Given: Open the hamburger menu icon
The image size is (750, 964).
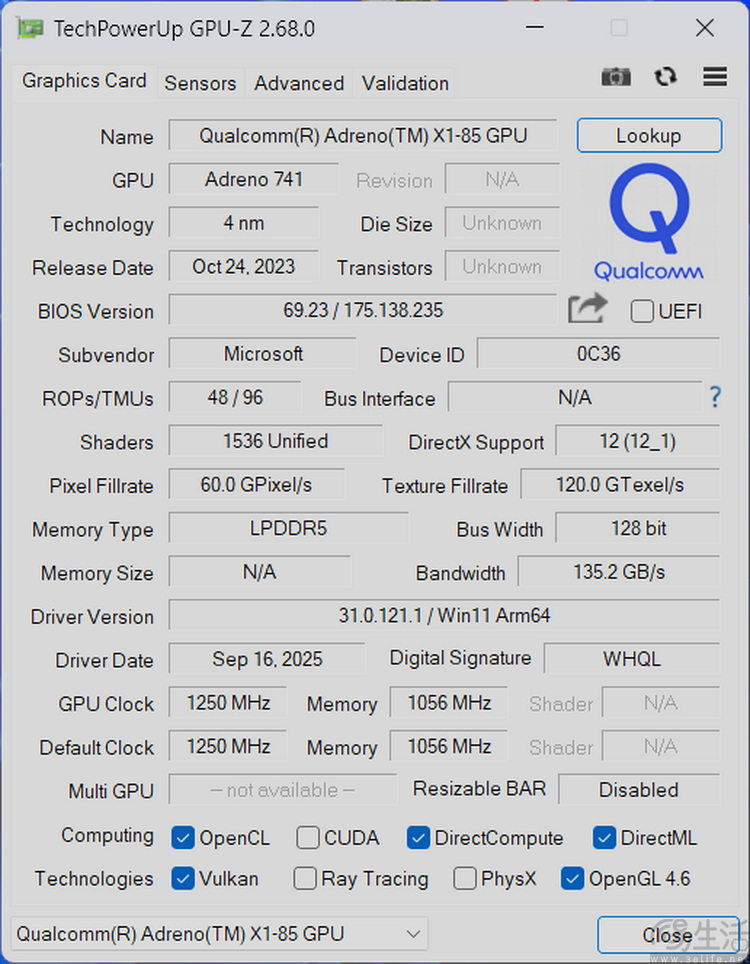Looking at the screenshot, I should point(714,77).
